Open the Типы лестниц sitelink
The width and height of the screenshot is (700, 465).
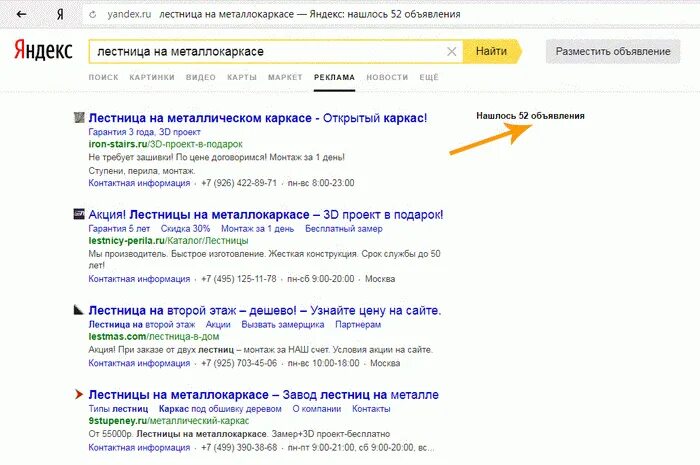[118, 409]
